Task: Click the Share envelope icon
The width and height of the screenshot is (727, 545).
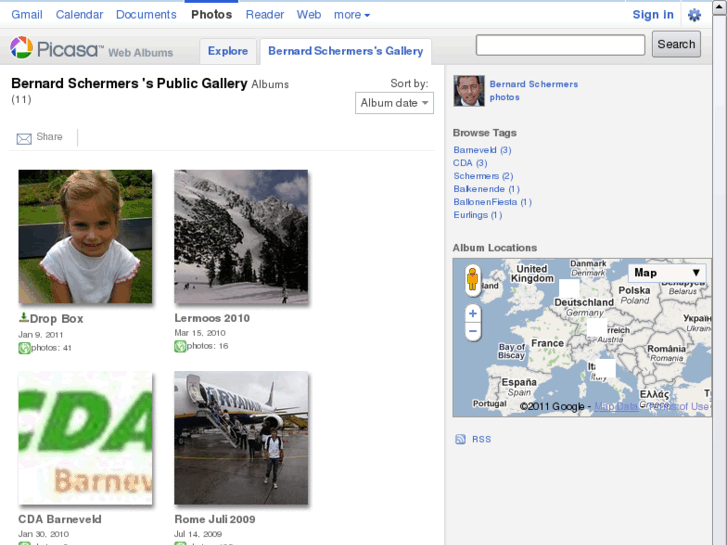Action: tap(24, 138)
